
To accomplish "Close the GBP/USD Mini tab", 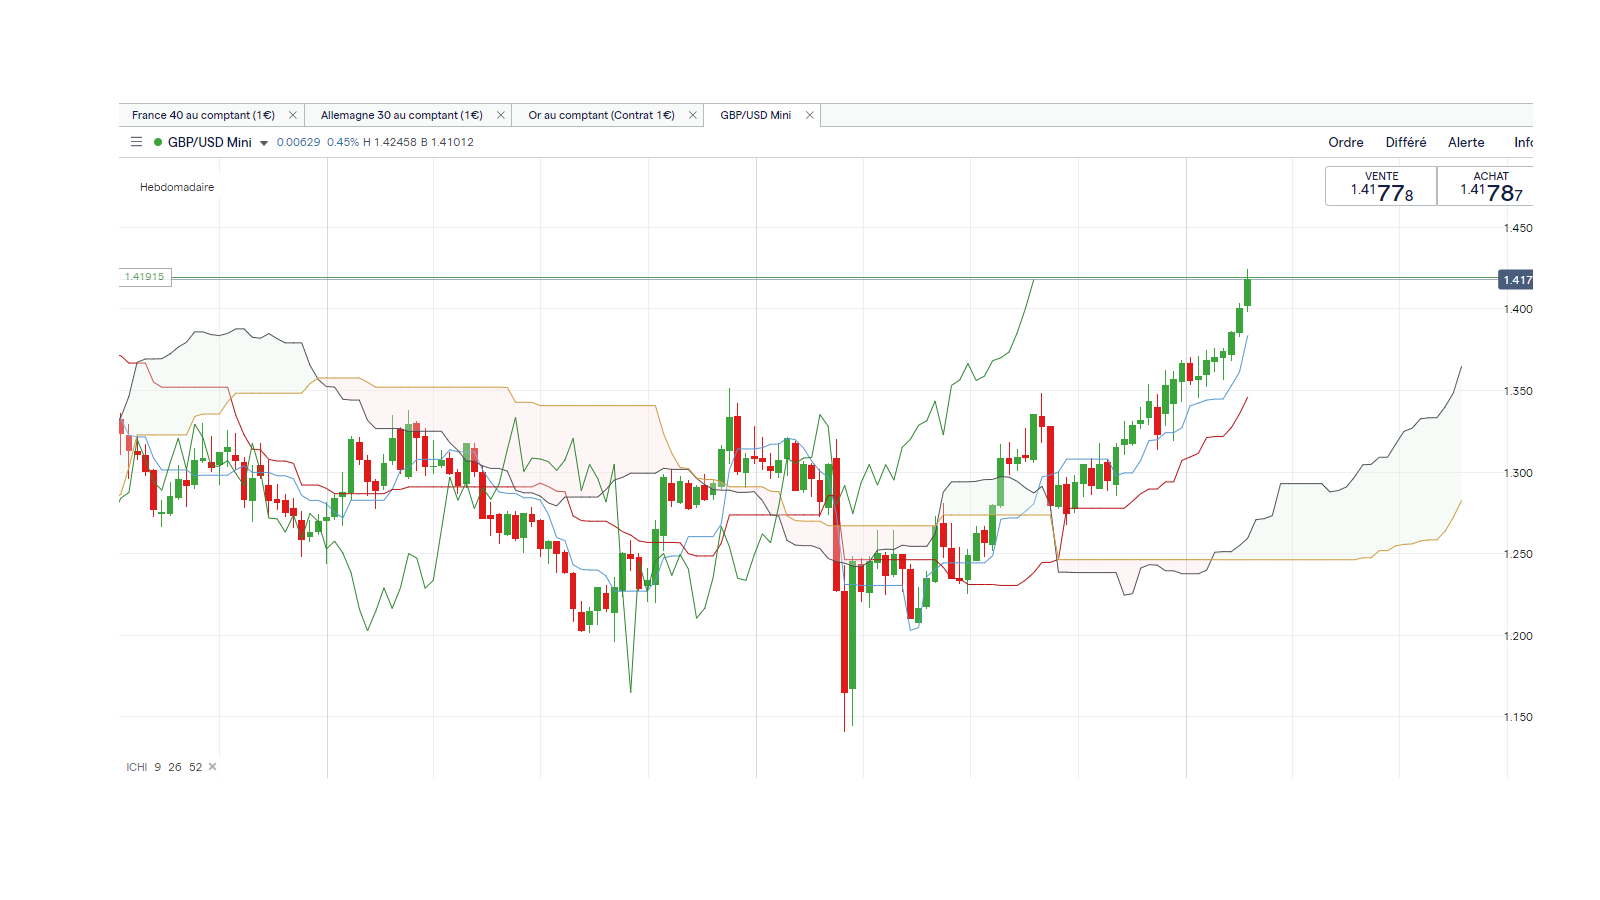I will pyautogui.click(x=810, y=115).
